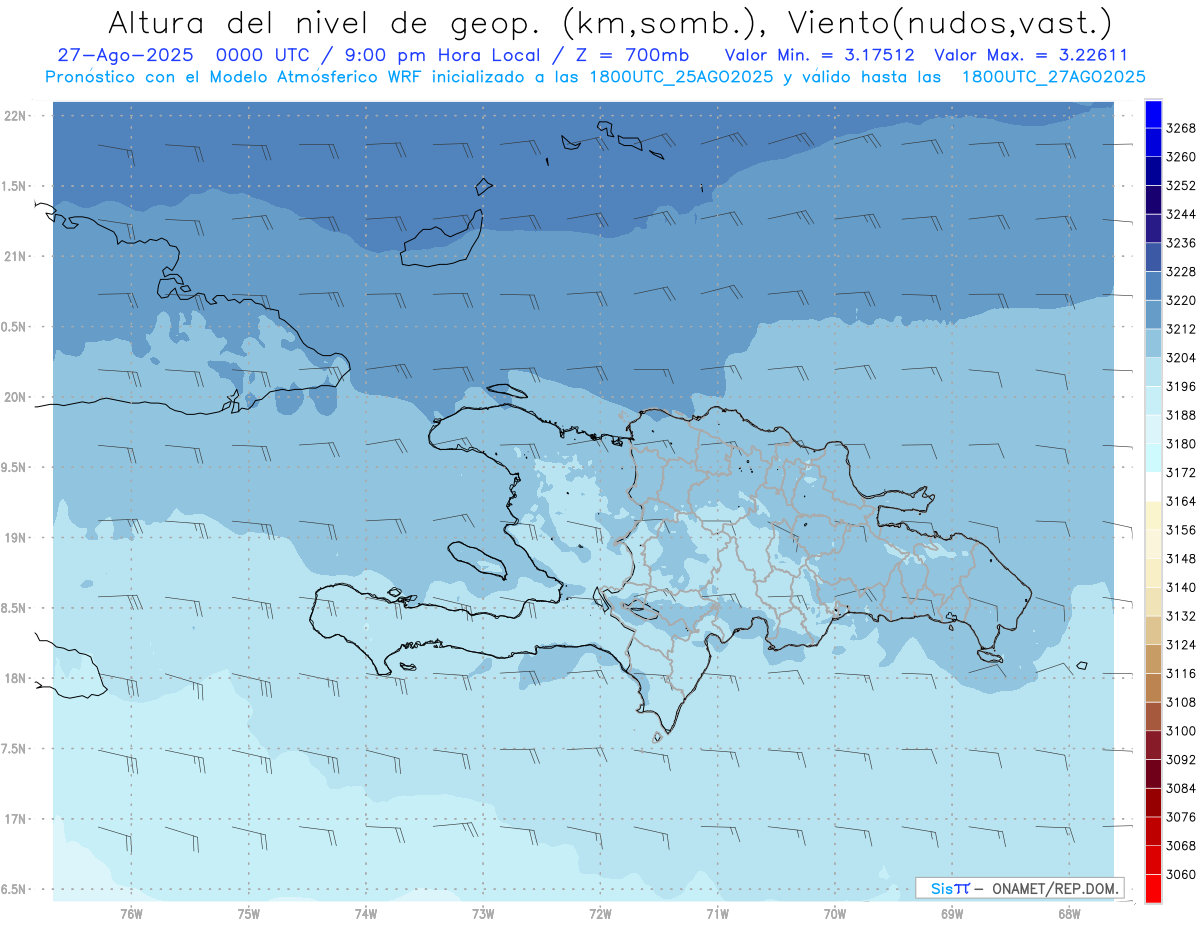The image size is (1200, 927).
Task: Pick the dark maroon swatch between 3092 and 3084
Action: pyautogui.click(x=1153, y=774)
